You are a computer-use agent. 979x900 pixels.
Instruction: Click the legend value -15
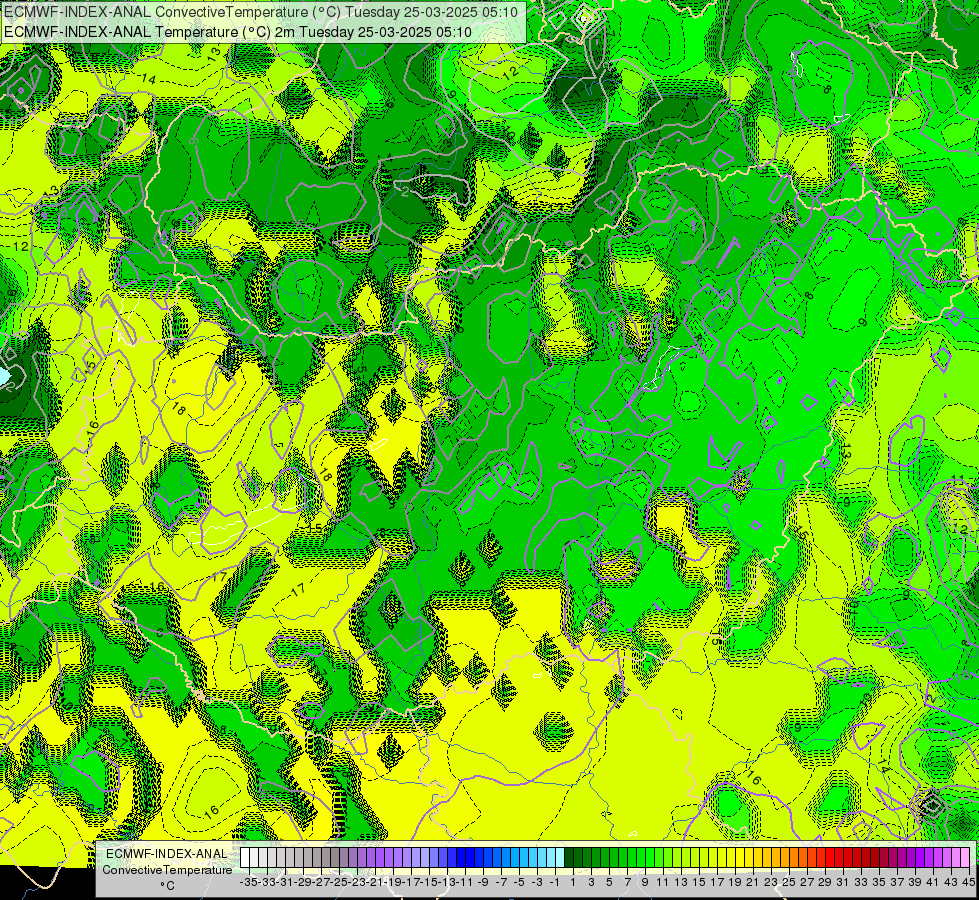tap(430, 882)
